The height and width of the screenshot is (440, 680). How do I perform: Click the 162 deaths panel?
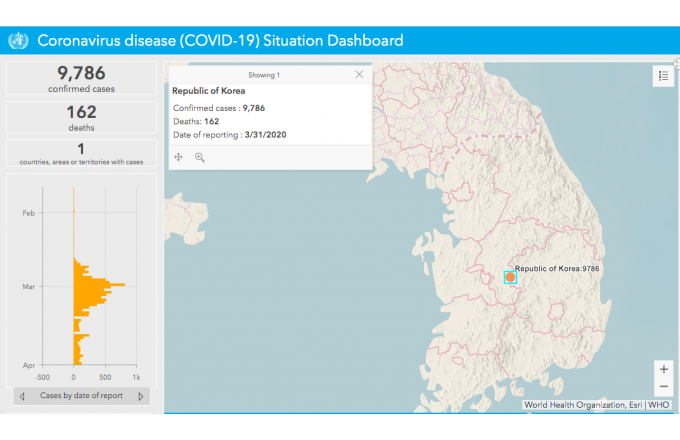click(x=81, y=117)
